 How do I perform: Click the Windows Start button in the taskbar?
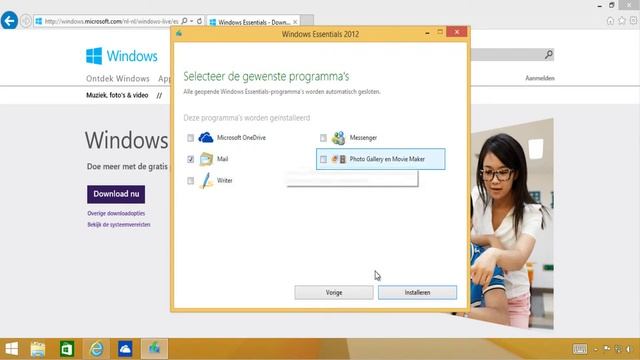point(11,349)
